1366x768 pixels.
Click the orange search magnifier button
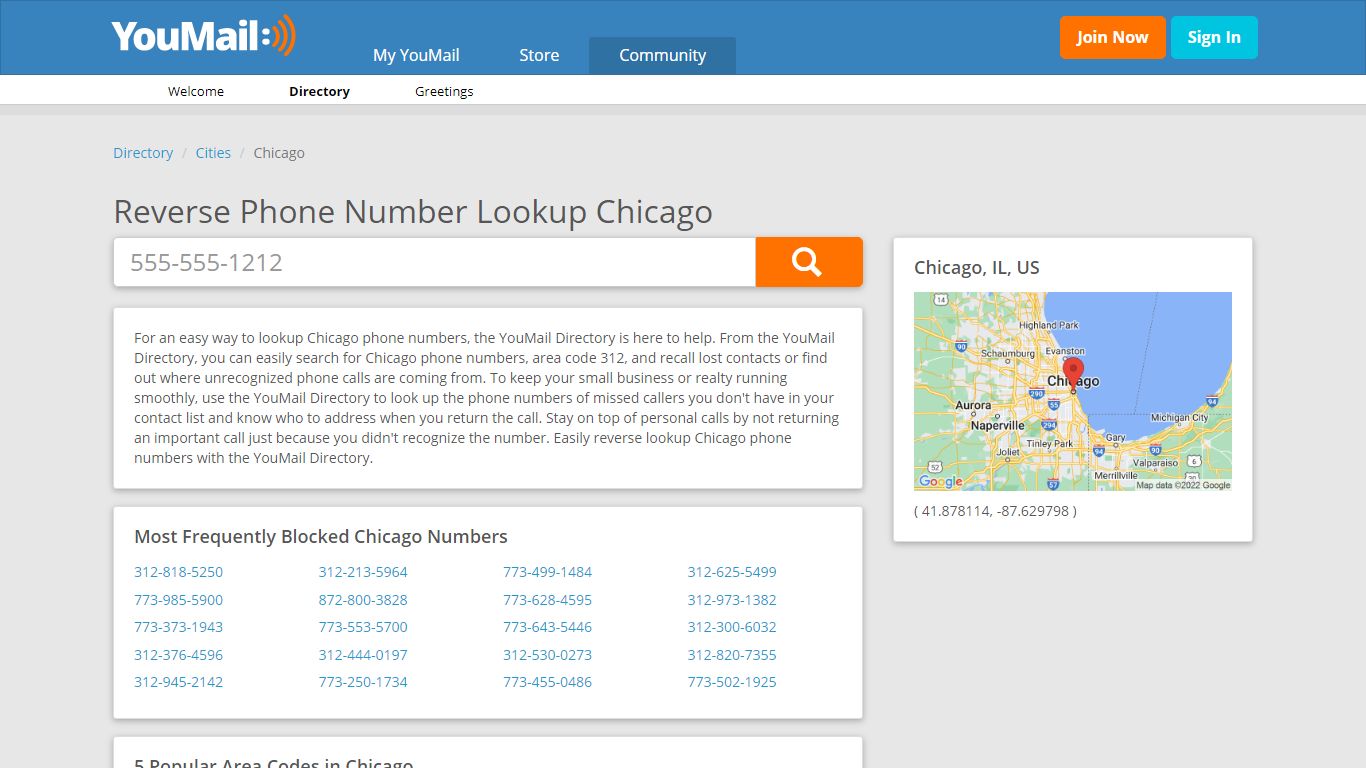[x=808, y=262]
